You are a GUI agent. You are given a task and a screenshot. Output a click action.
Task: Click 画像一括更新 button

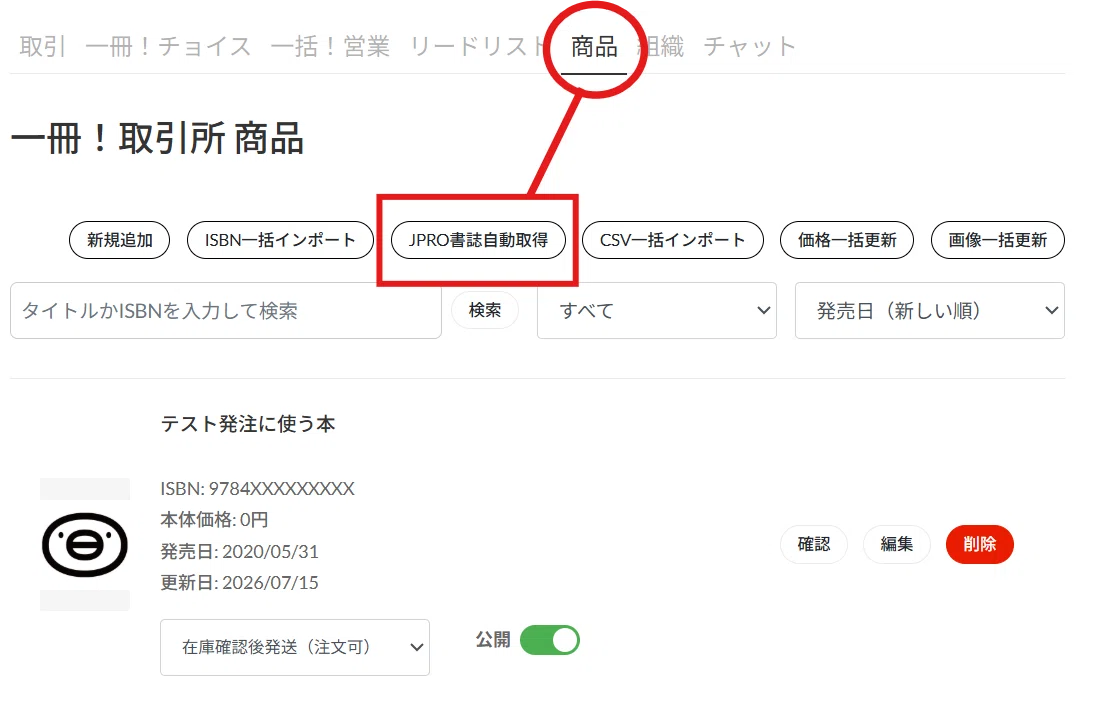(997, 240)
